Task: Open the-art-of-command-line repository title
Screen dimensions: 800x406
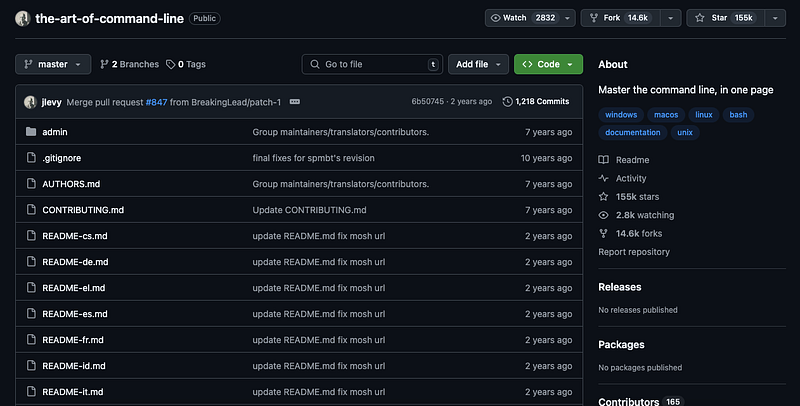Action: click(x=109, y=18)
